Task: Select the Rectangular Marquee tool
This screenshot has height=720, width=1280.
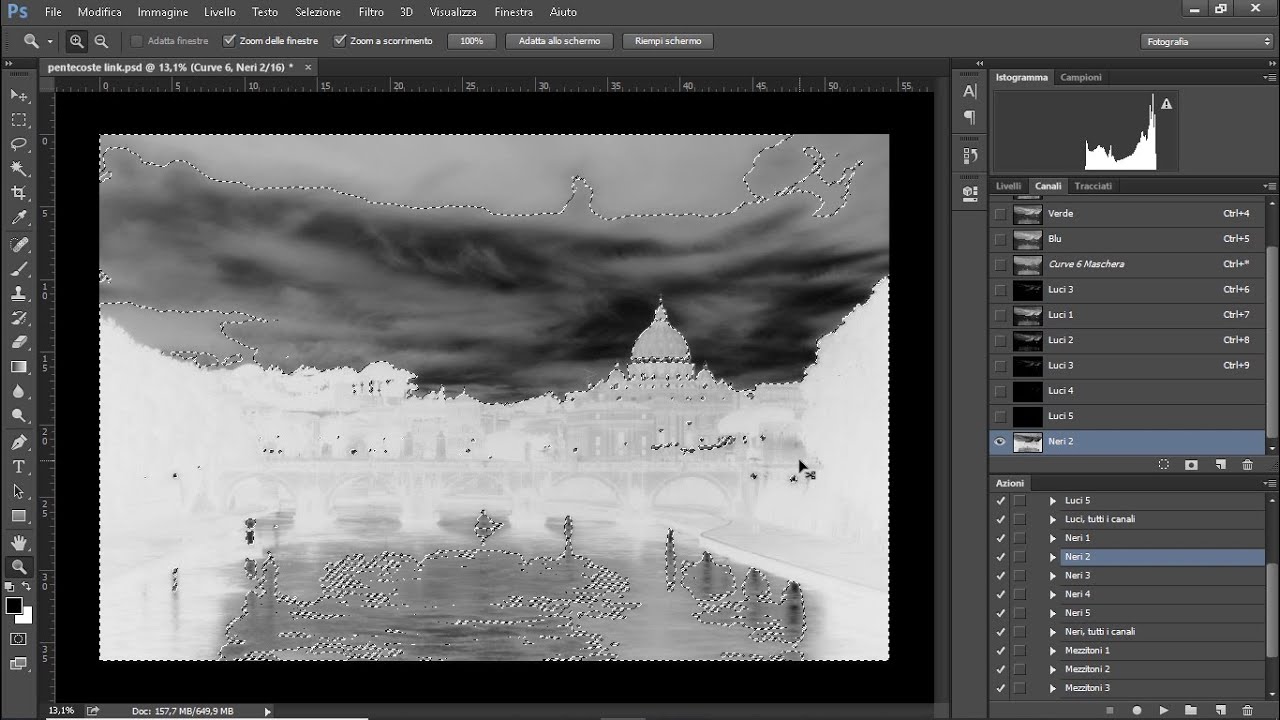Action: point(19,120)
